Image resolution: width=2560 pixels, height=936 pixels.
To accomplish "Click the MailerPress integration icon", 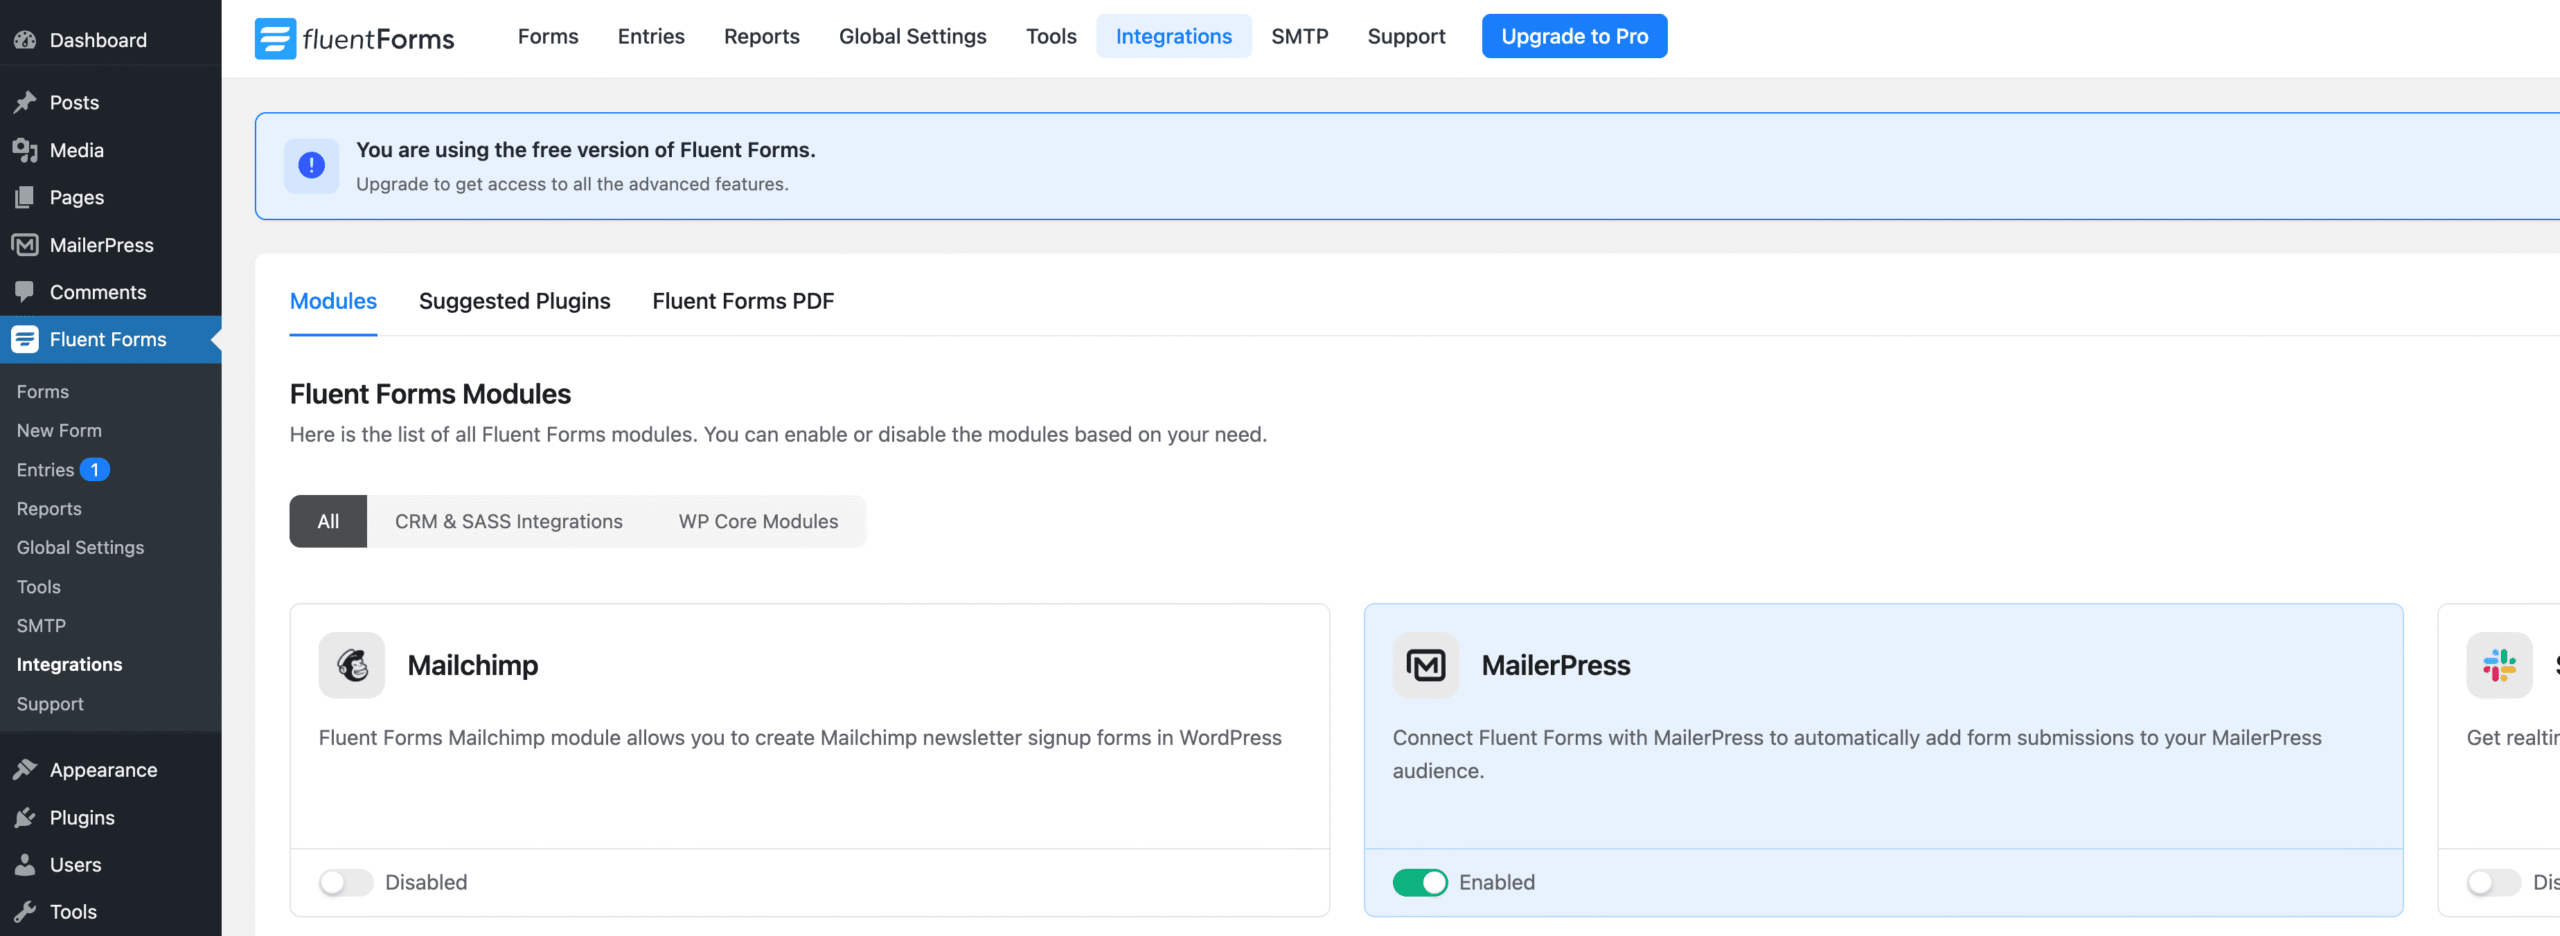I will 1424,664.
